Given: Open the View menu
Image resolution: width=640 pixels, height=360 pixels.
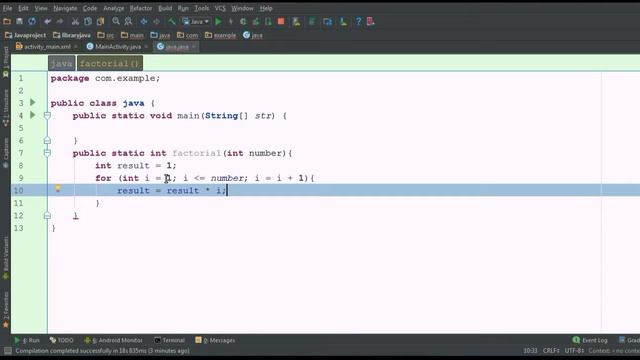Looking at the screenshot, I should [x=41, y=8].
